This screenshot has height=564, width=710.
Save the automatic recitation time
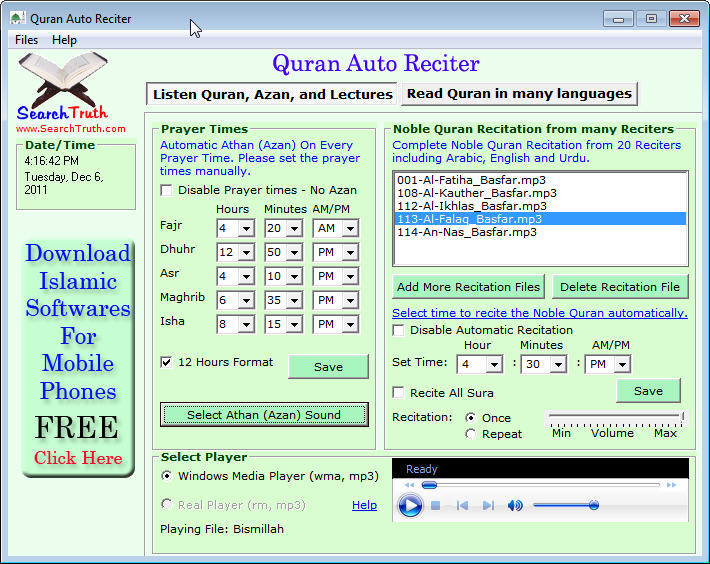tap(648, 391)
